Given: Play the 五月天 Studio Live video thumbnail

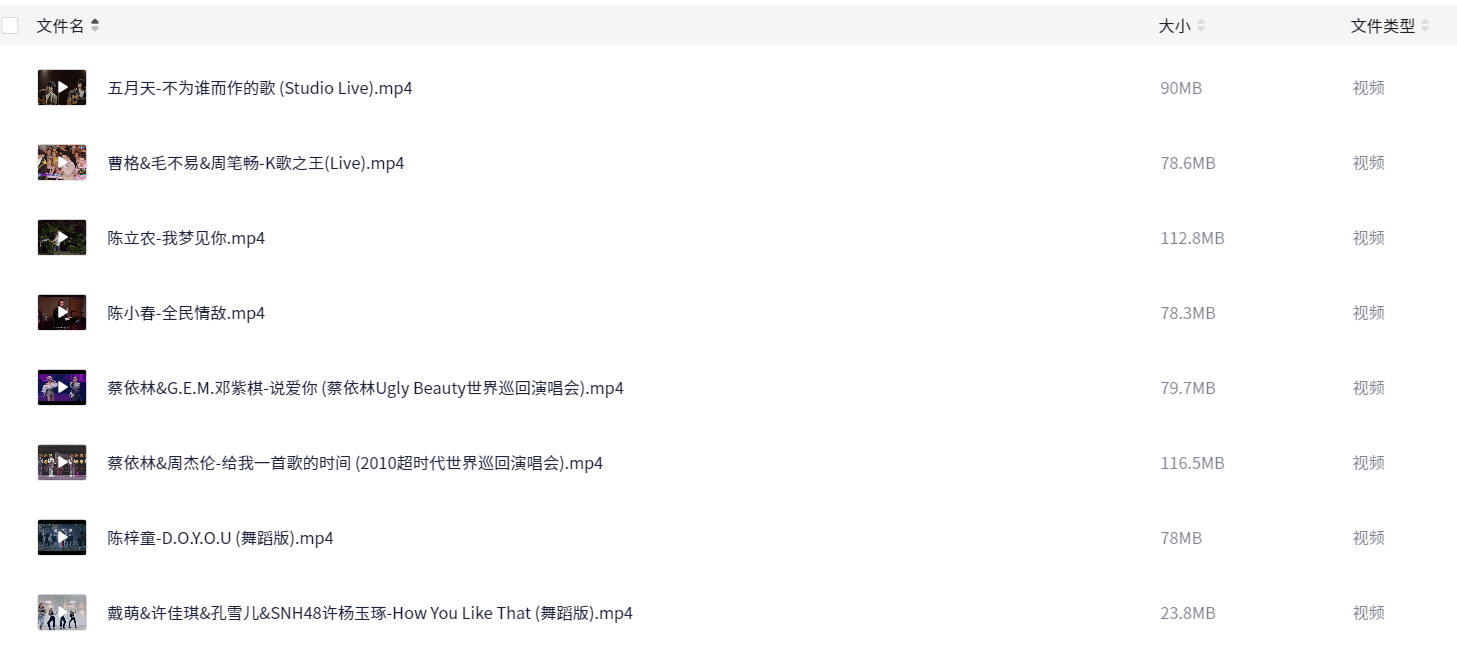Looking at the screenshot, I should [62, 88].
